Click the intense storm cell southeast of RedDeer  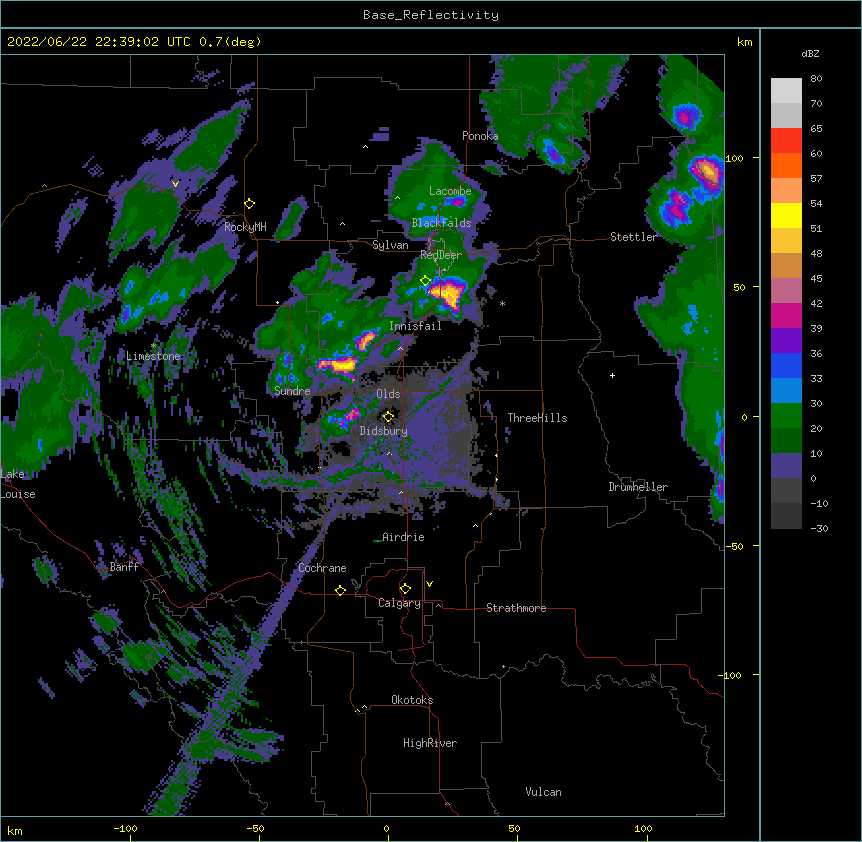point(449,293)
